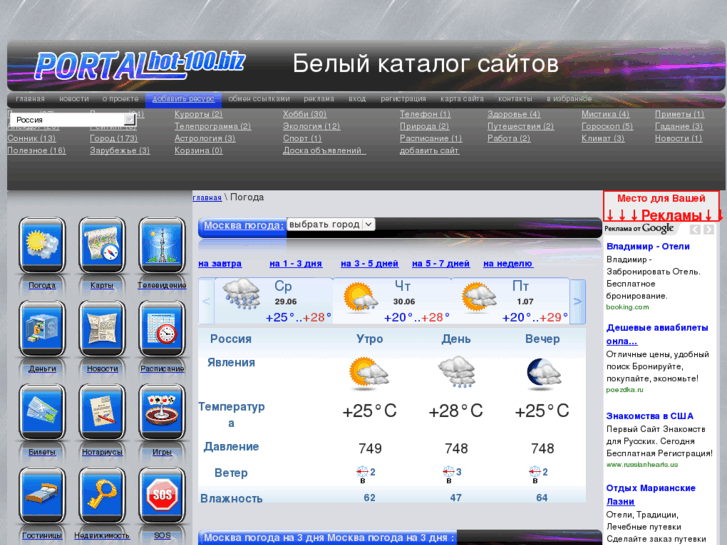Open the Телевидение tower icon
The height and width of the screenshot is (545, 727).
(162, 245)
